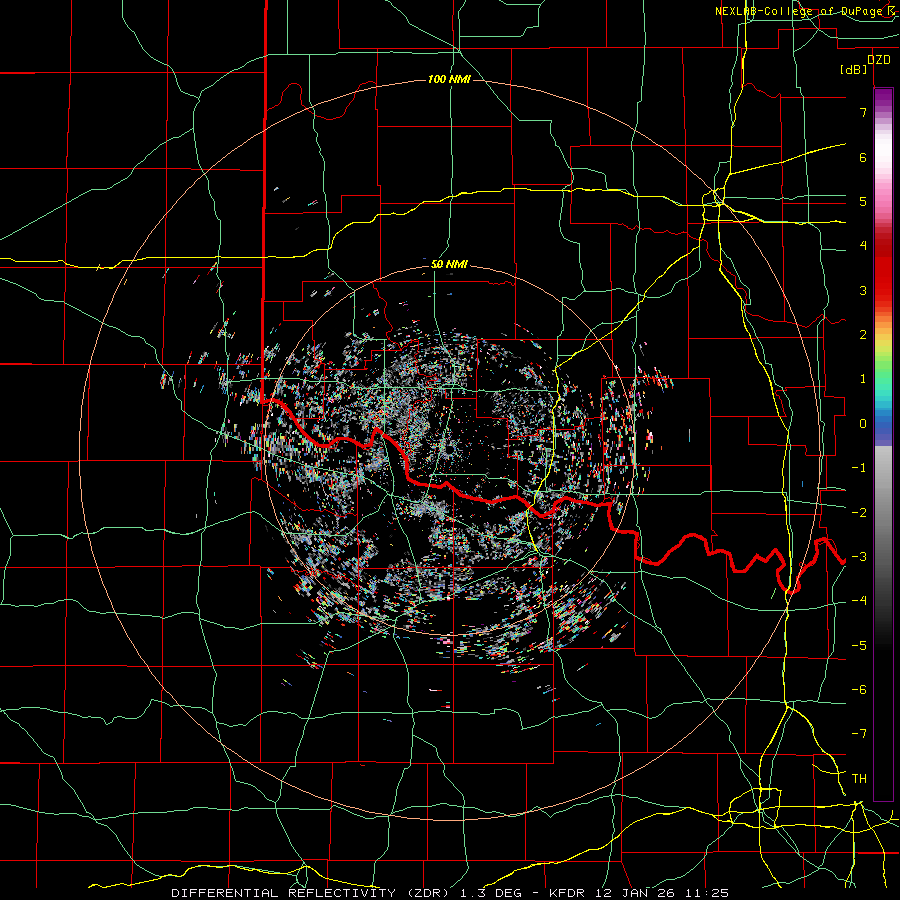Click the "-5" value on color scale
The height and width of the screenshot is (900, 900).
(x=859, y=646)
